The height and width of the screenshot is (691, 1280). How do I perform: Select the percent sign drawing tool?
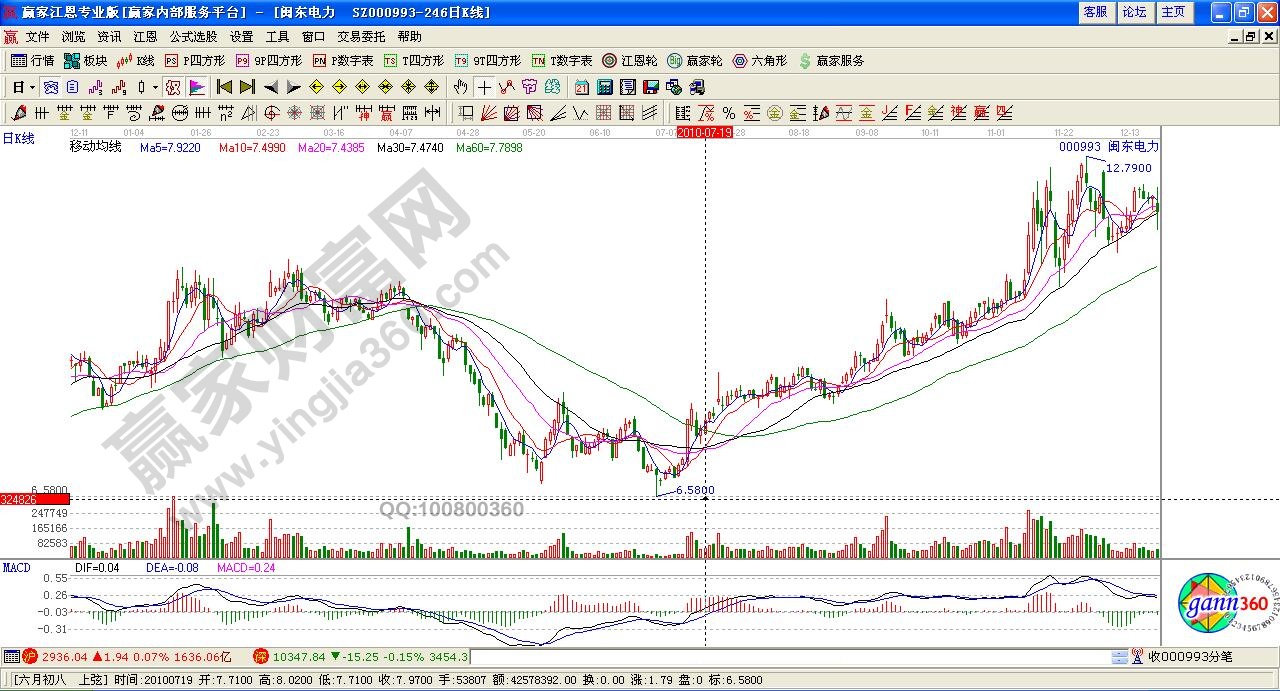[x=729, y=113]
